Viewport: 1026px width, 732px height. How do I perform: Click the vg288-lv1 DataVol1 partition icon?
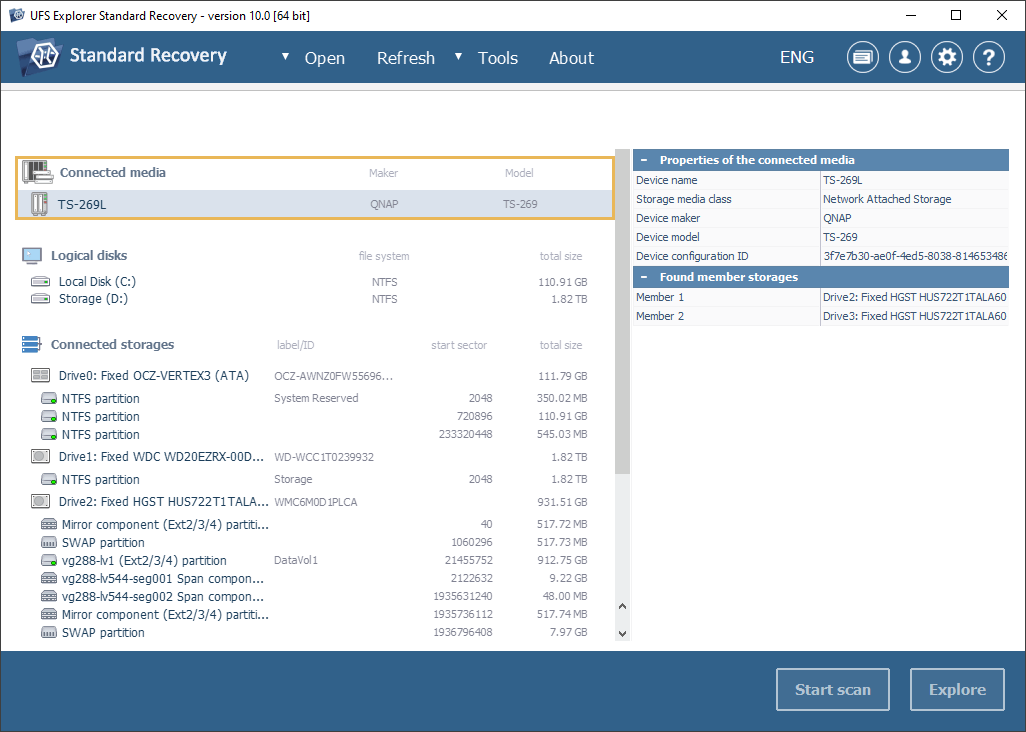click(49, 561)
